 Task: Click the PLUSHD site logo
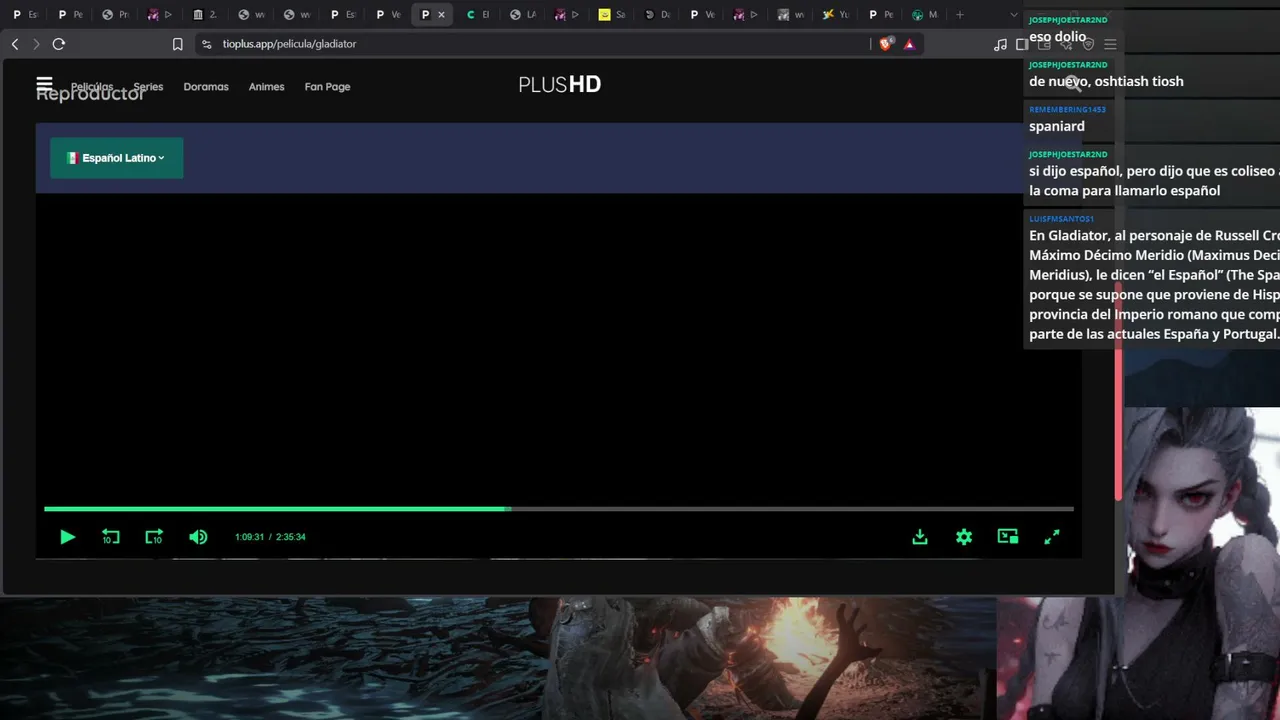coord(560,85)
